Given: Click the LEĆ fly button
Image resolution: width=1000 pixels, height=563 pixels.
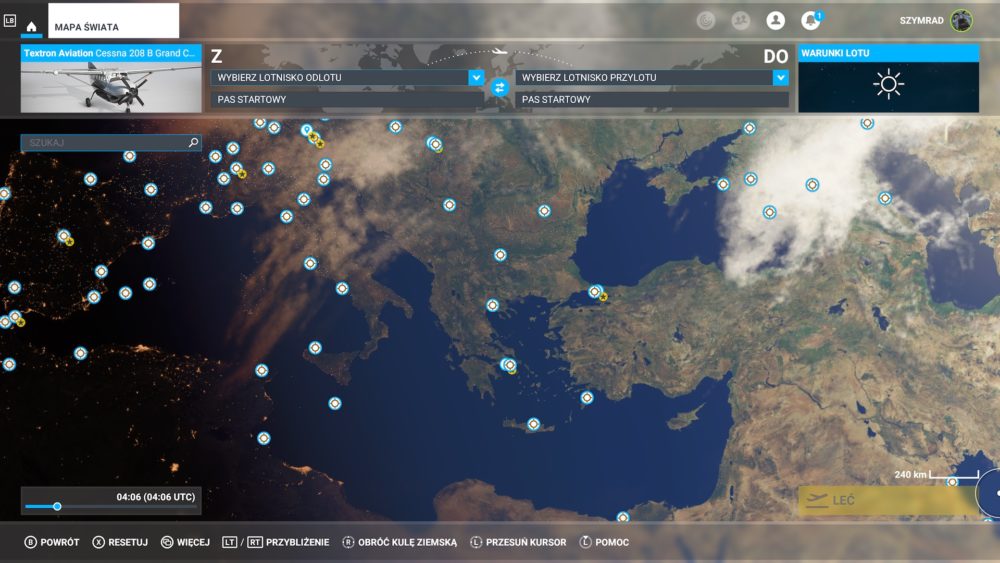Looking at the screenshot, I should pyautogui.click(x=887, y=501).
